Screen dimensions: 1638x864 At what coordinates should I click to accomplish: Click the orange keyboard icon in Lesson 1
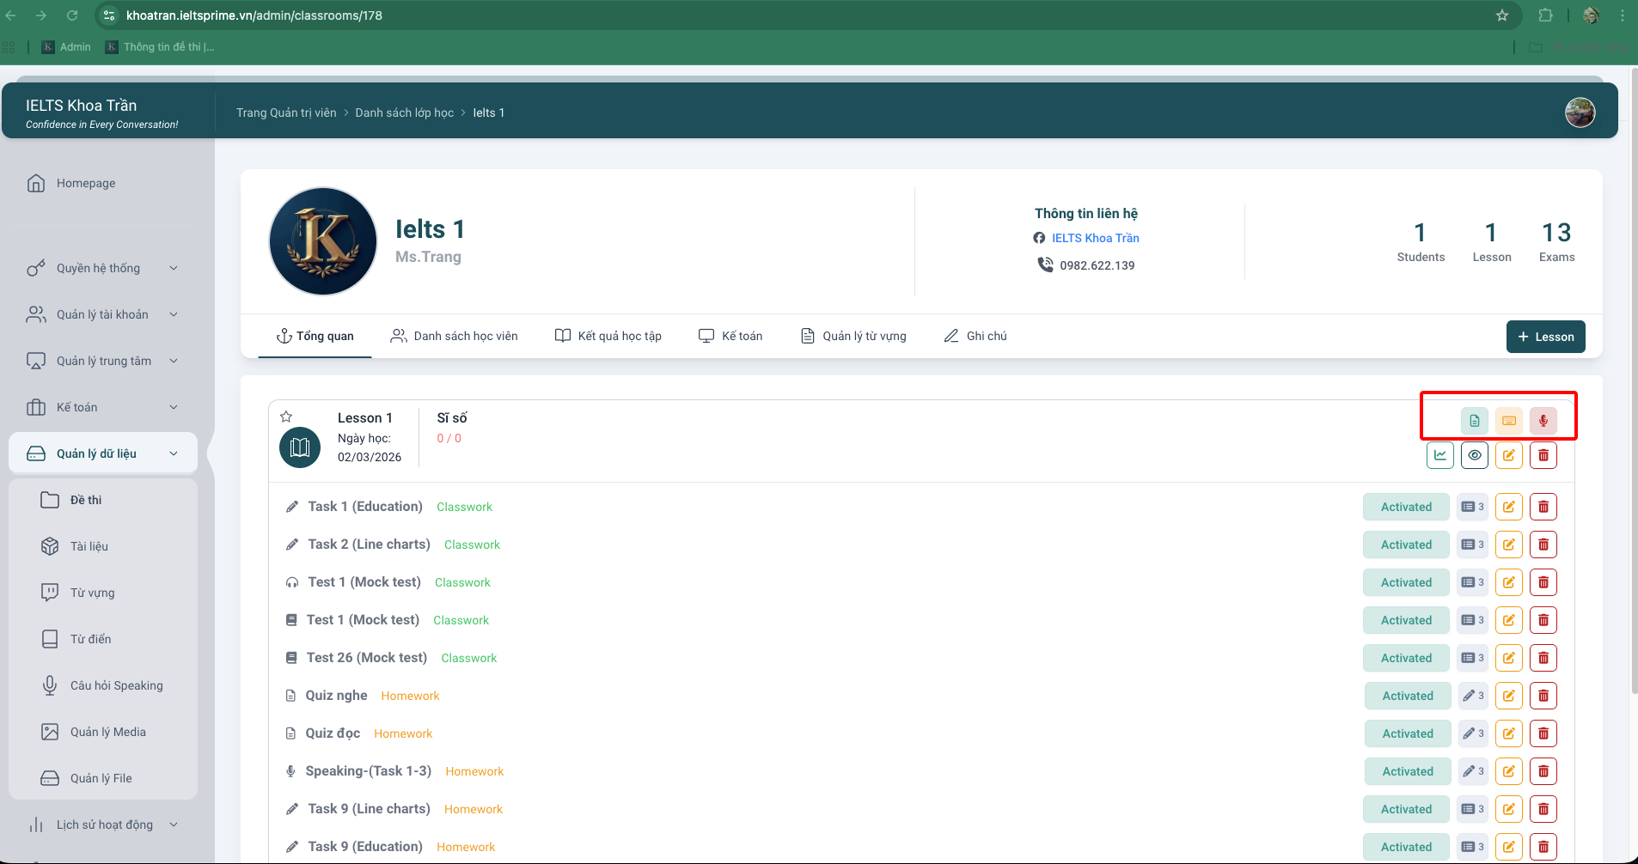point(1509,421)
